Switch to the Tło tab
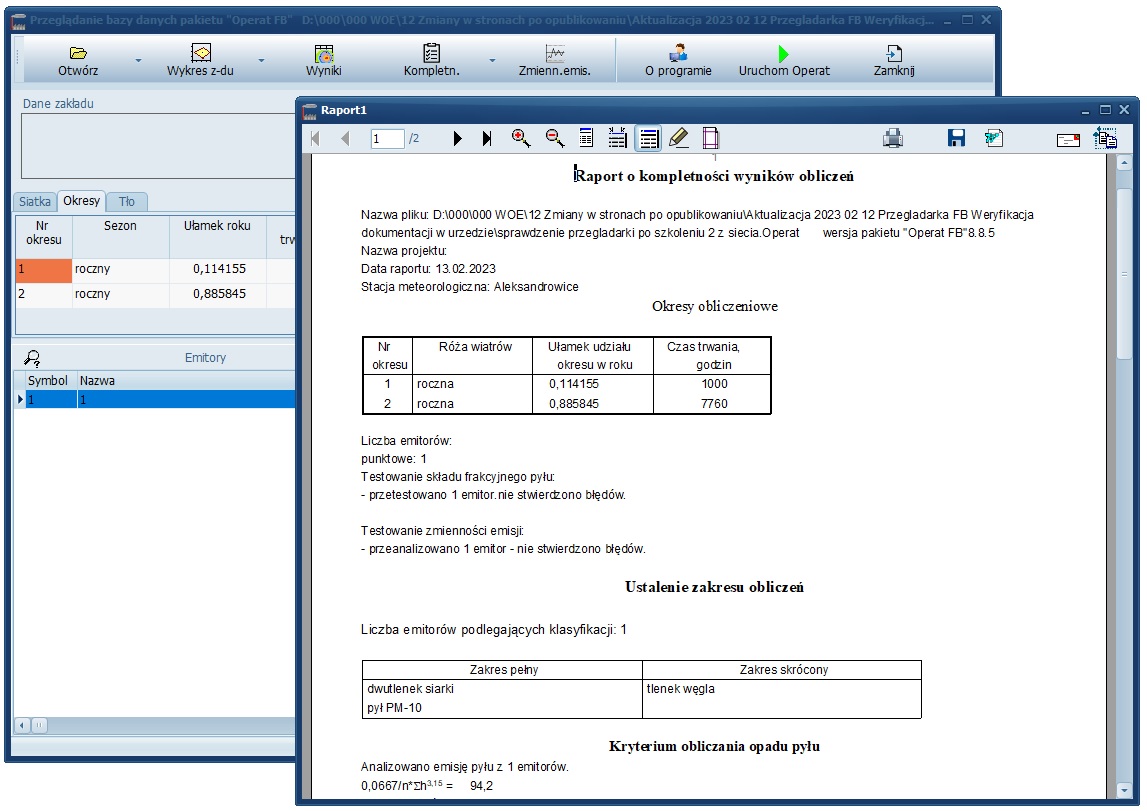The height and width of the screenshot is (811, 1147). click(127, 202)
